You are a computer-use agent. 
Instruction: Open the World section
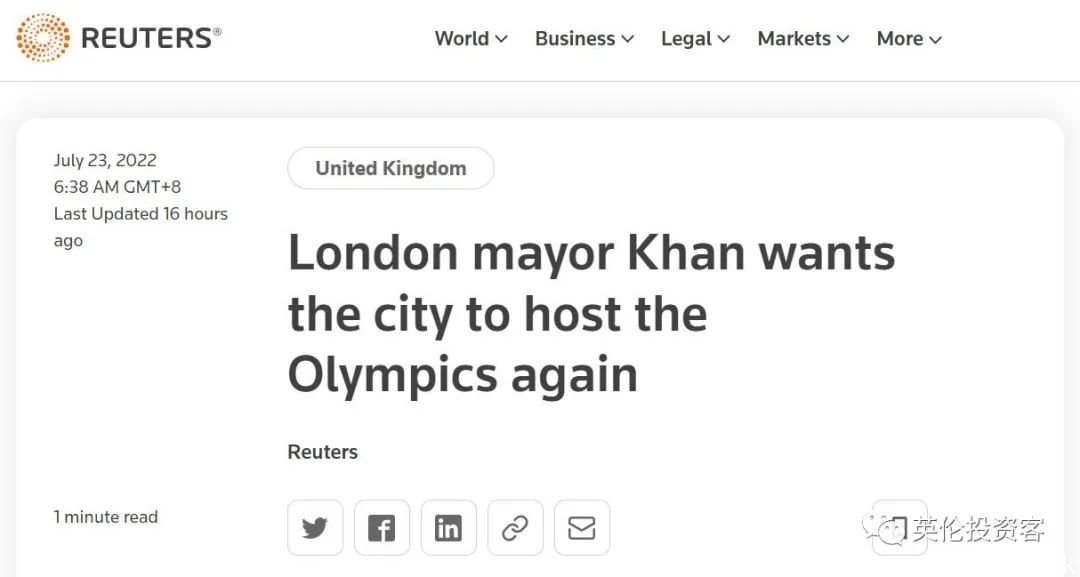coord(461,39)
